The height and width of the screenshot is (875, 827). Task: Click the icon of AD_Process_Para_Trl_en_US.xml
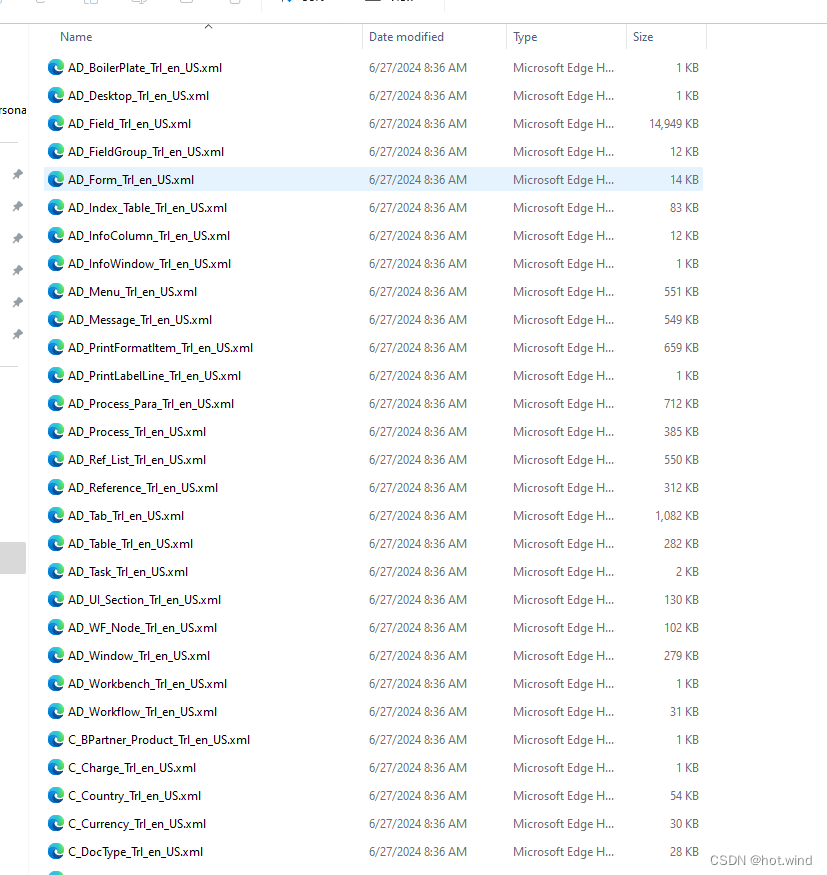[56, 403]
